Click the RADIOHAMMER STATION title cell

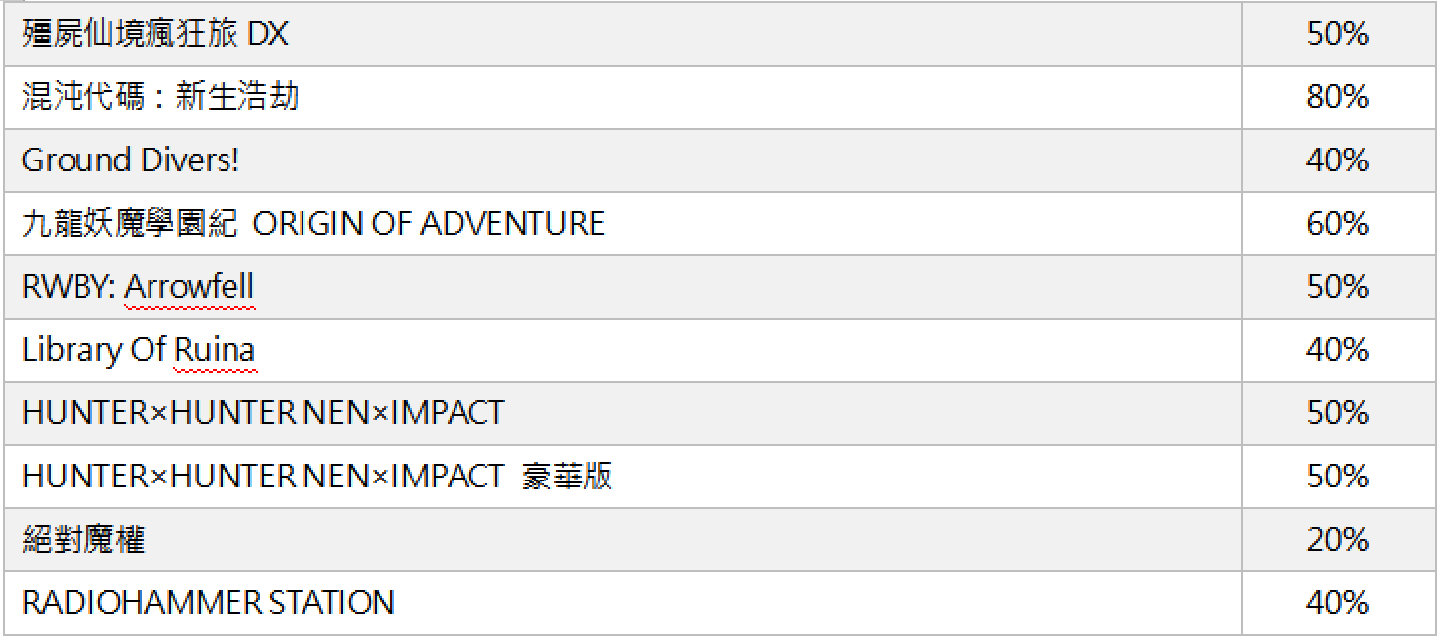point(208,603)
